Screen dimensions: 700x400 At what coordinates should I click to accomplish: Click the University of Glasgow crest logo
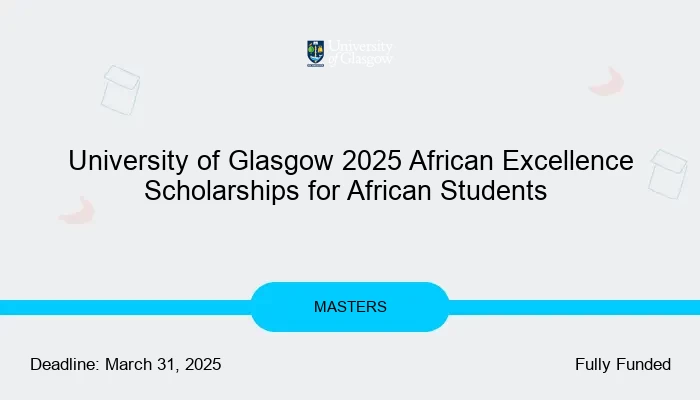315,53
